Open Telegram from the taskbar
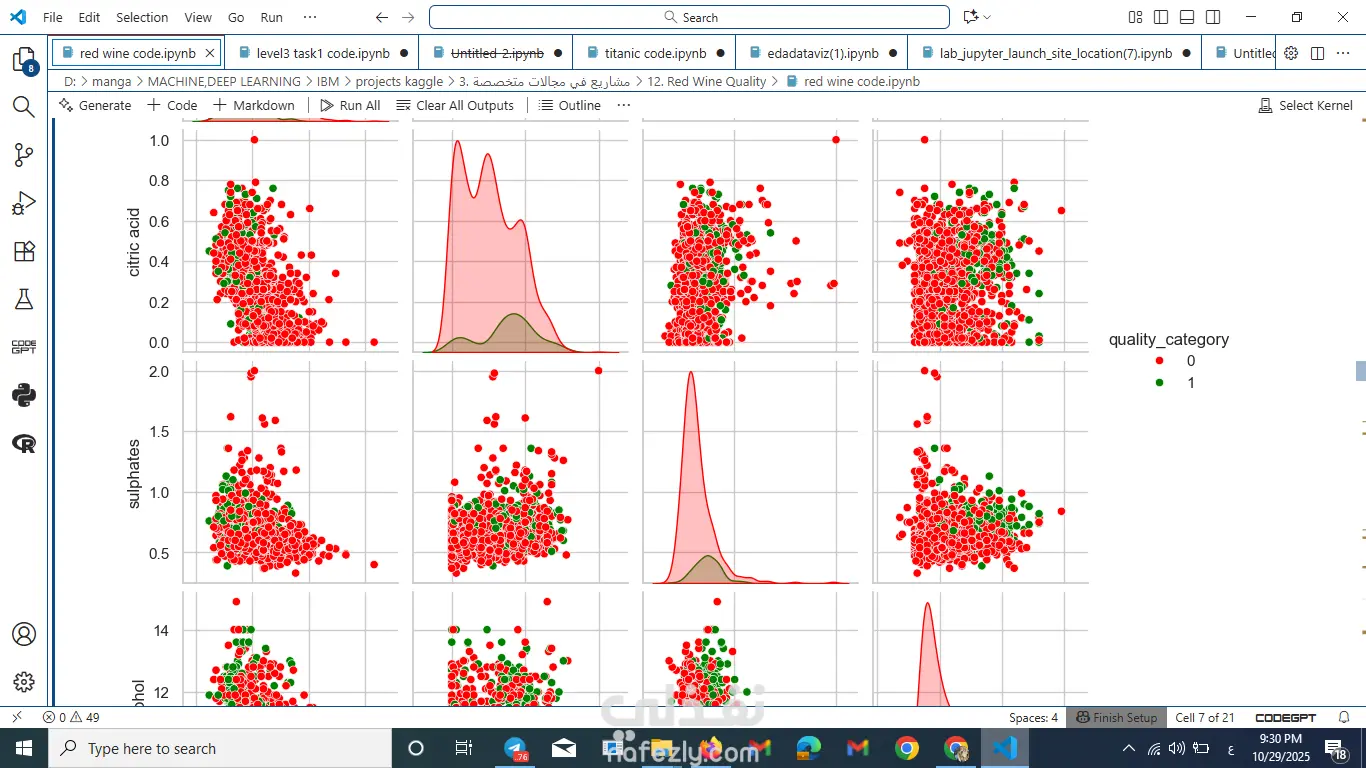The image size is (1366, 768). tap(514, 748)
